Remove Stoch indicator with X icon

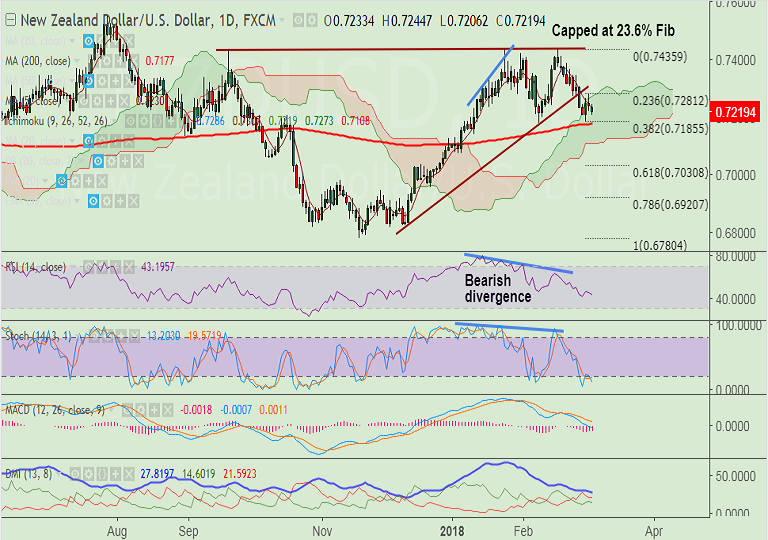click(135, 336)
